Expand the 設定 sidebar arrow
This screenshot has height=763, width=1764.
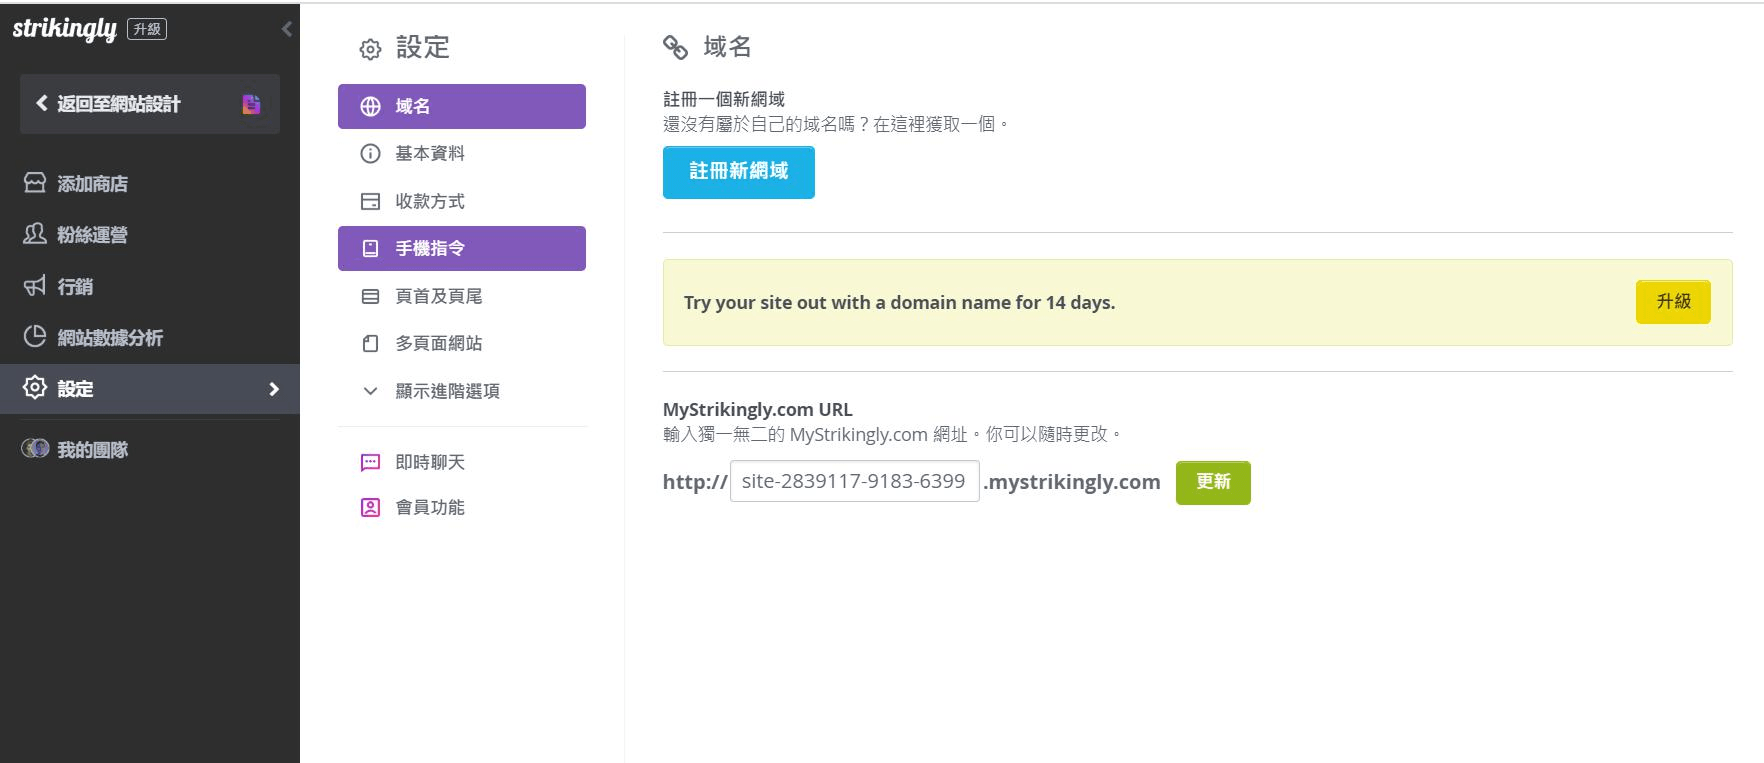(274, 389)
